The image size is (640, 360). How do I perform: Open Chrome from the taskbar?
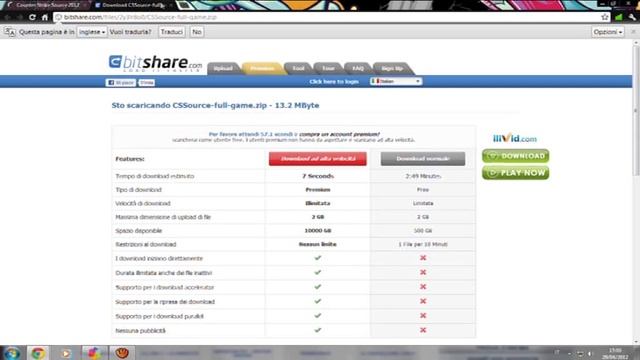point(38,353)
